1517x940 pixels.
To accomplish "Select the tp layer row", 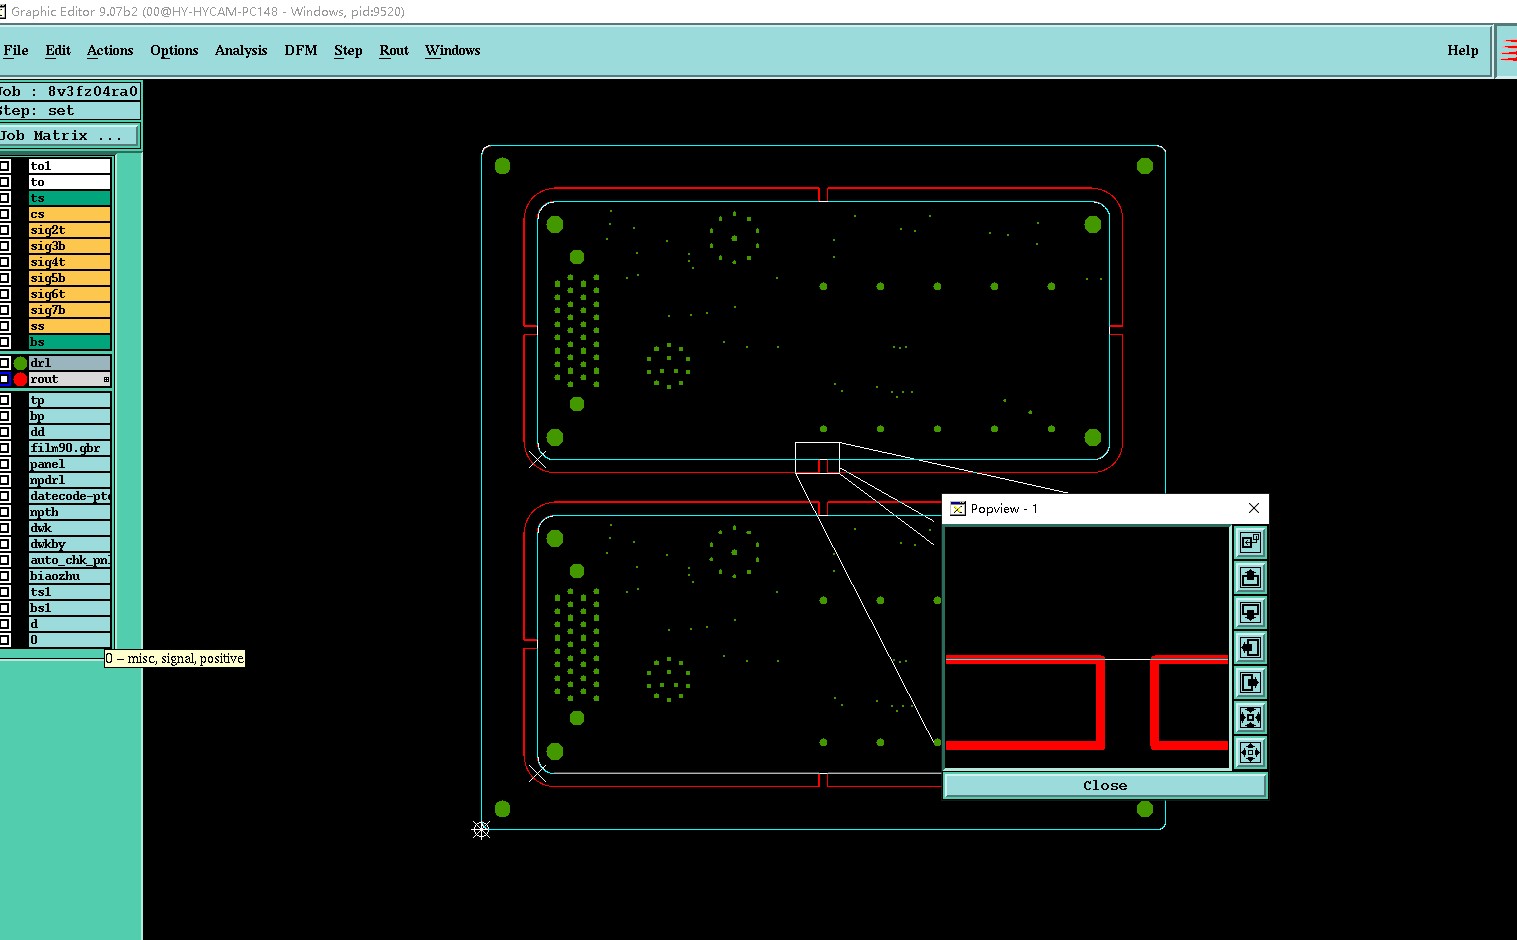I will [69, 400].
